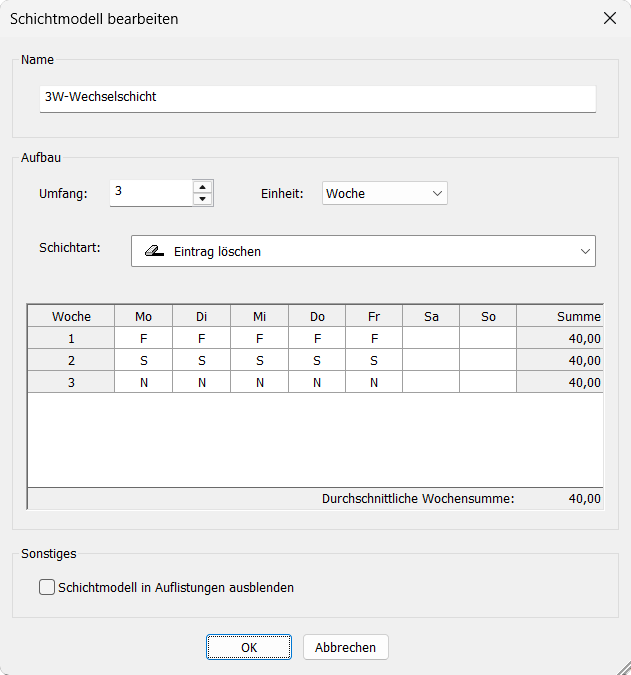Select week 2 Friday cell S
631x675 pixels.
coord(374,360)
